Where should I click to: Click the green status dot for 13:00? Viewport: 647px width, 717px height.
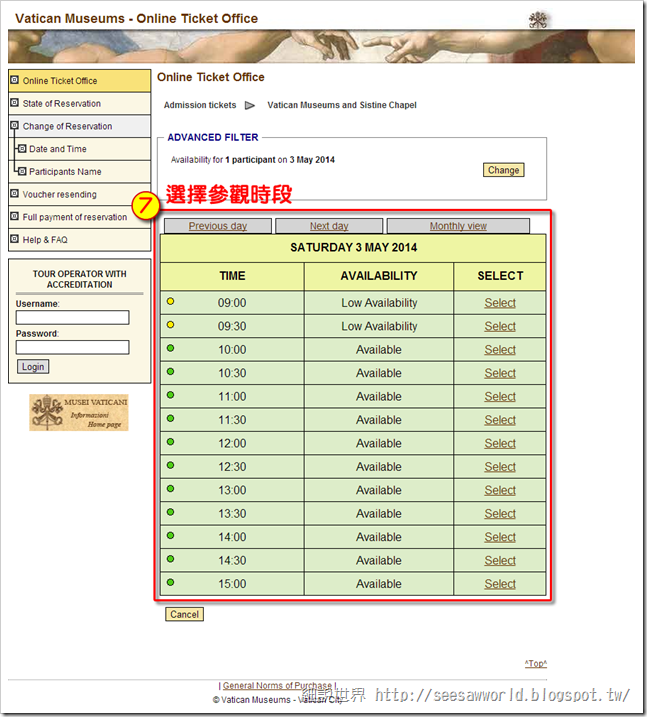pyautogui.click(x=171, y=488)
